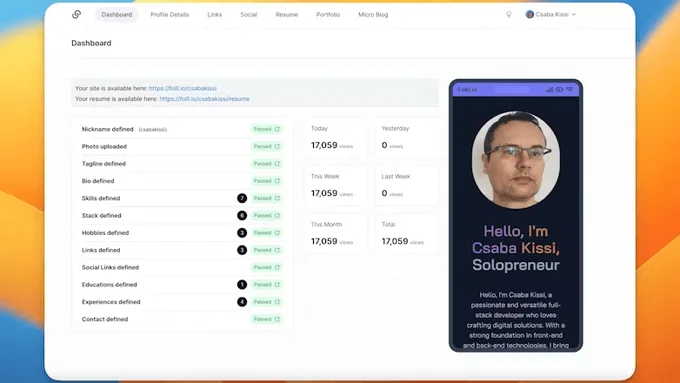
Task: Click the '(csabakissi)' nickname text
Action: tap(153, 129)
